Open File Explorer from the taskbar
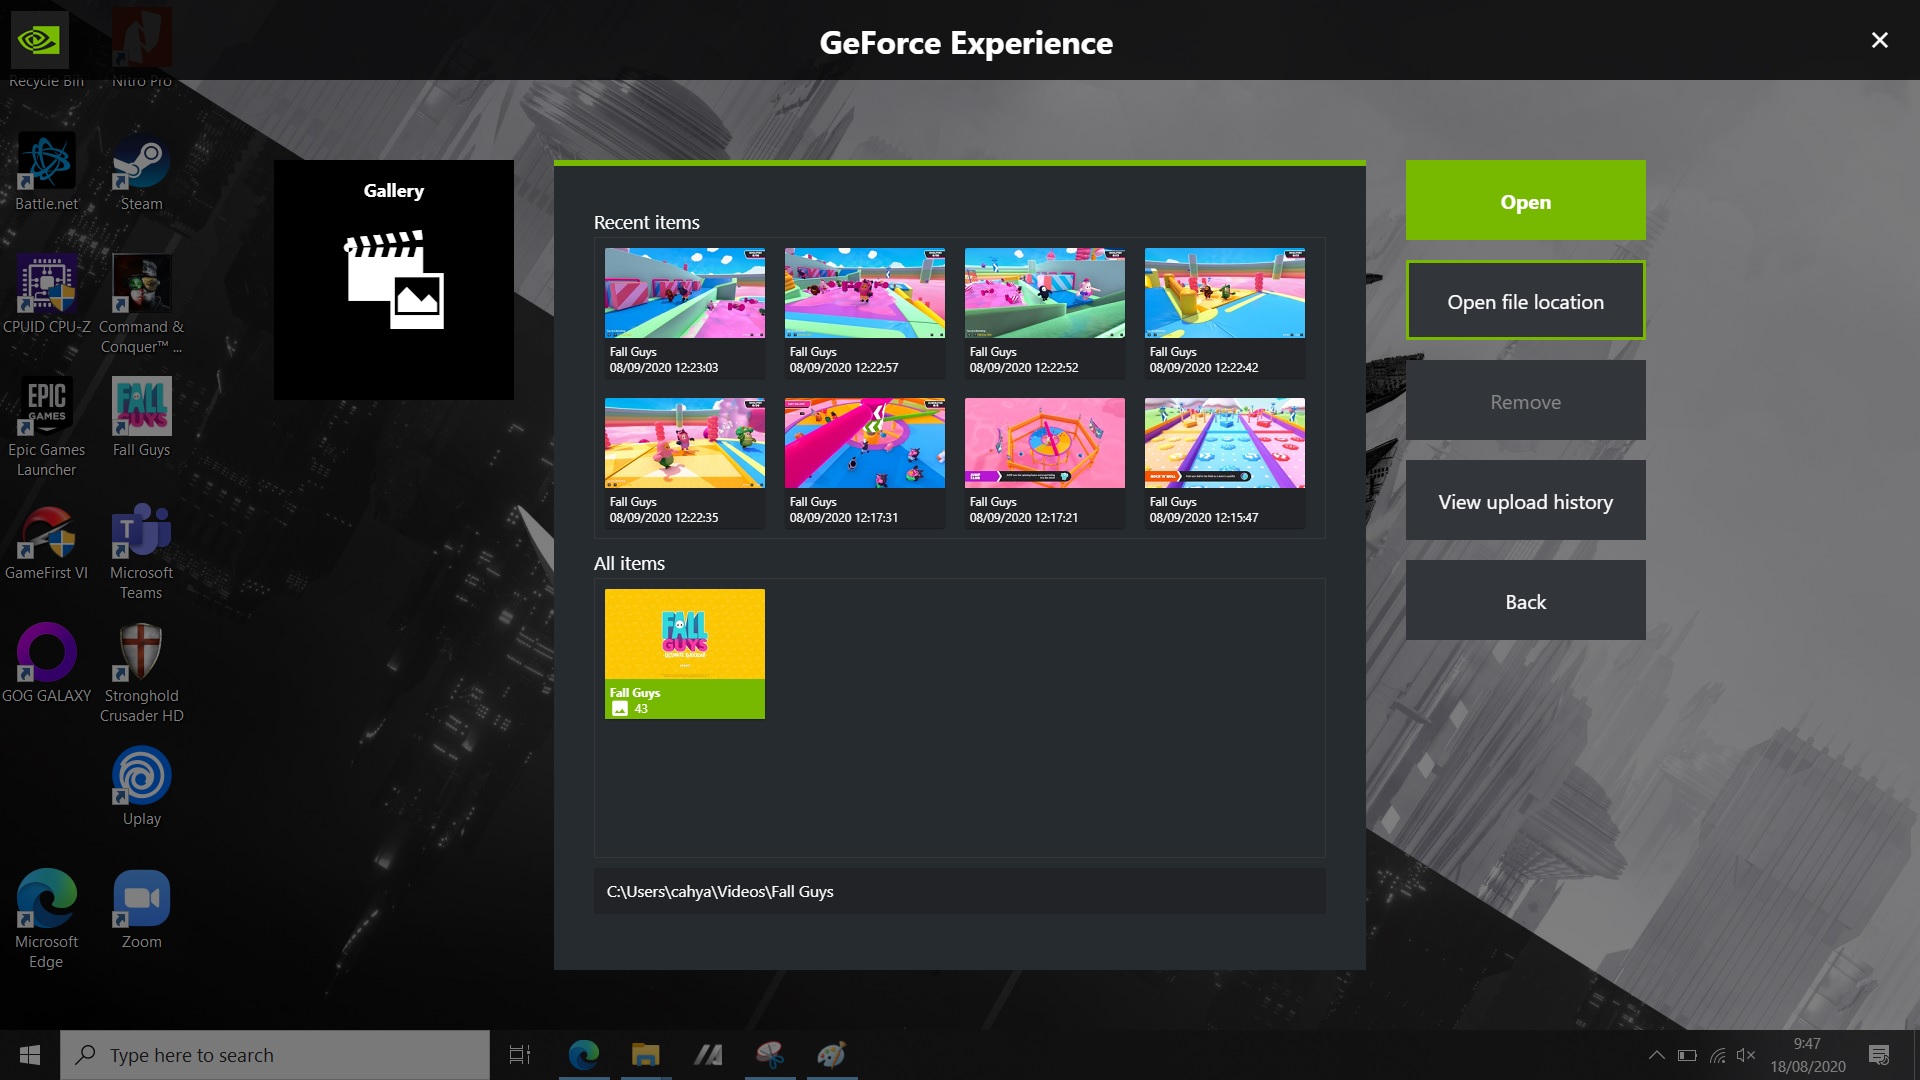The height and width of the screenshot is (1080, 1920). (x=645, y=1055)
